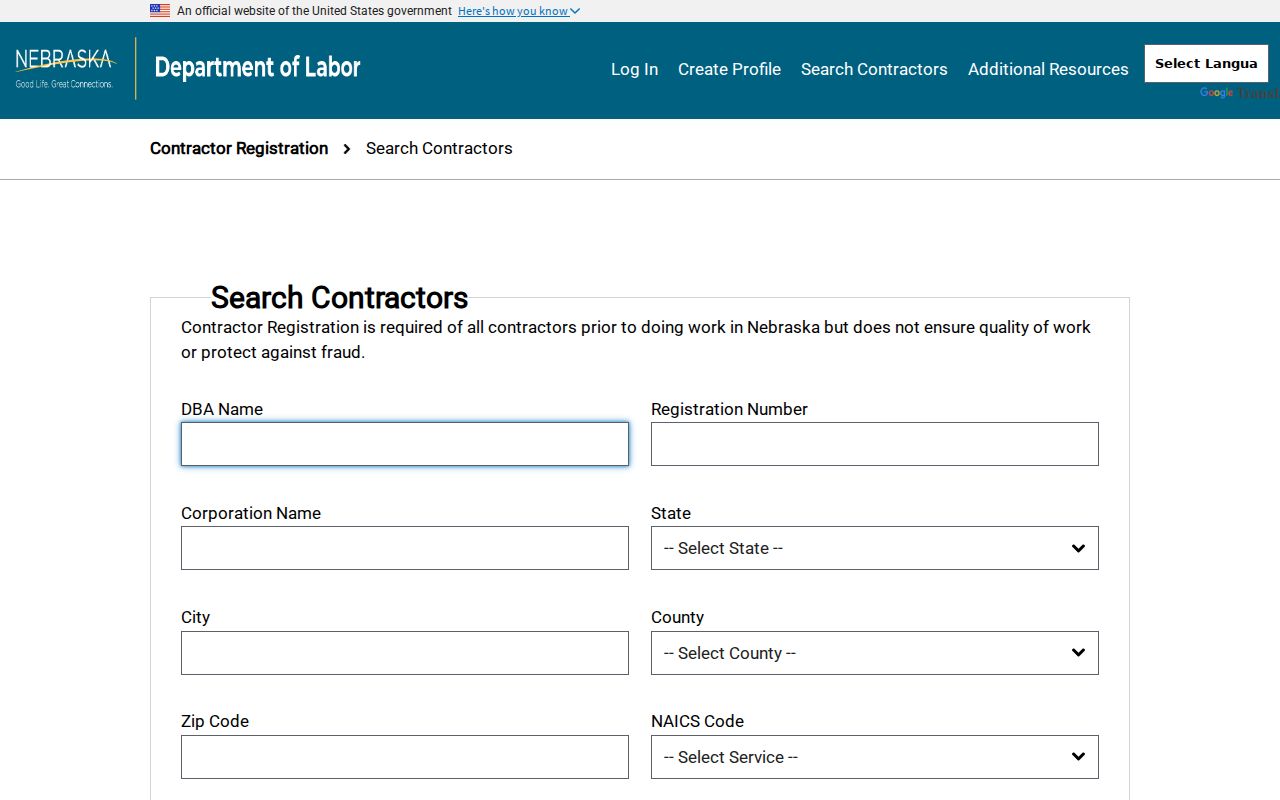
Task: Click the Contractor Registration requirement notice text
Action: (x=636, y=340)
